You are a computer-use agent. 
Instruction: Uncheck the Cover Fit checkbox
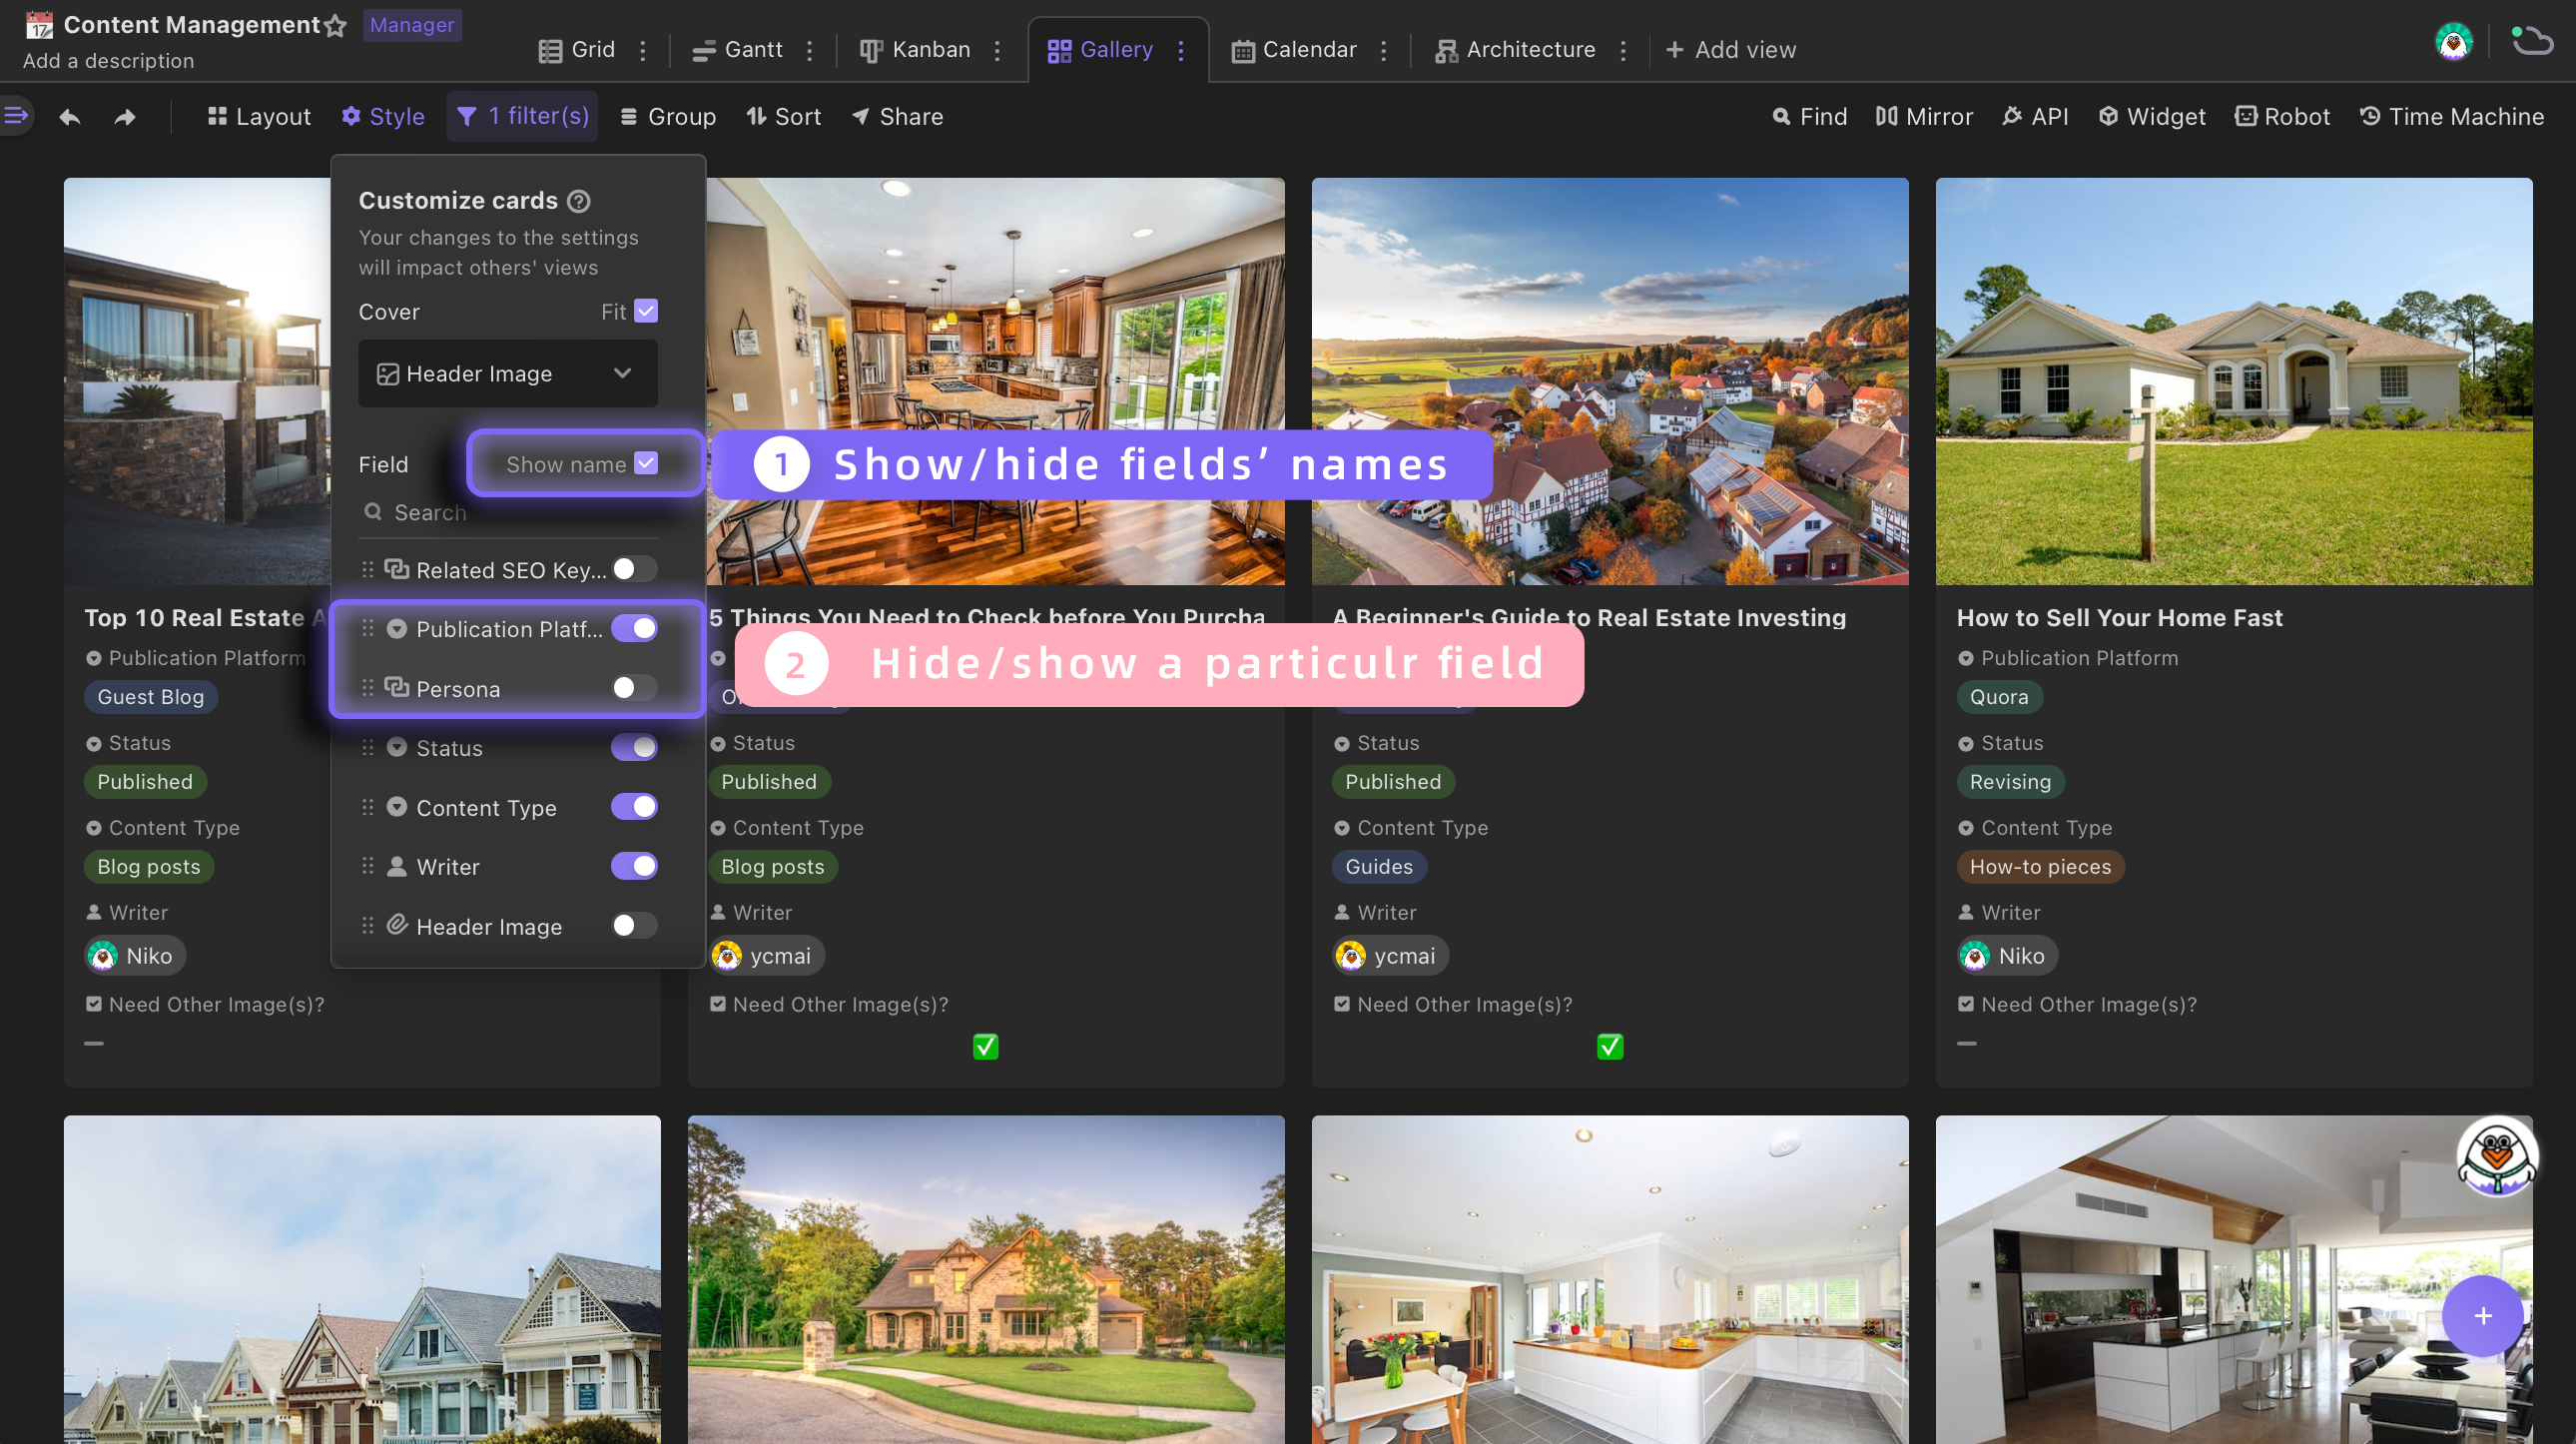[x=646, y=311]
